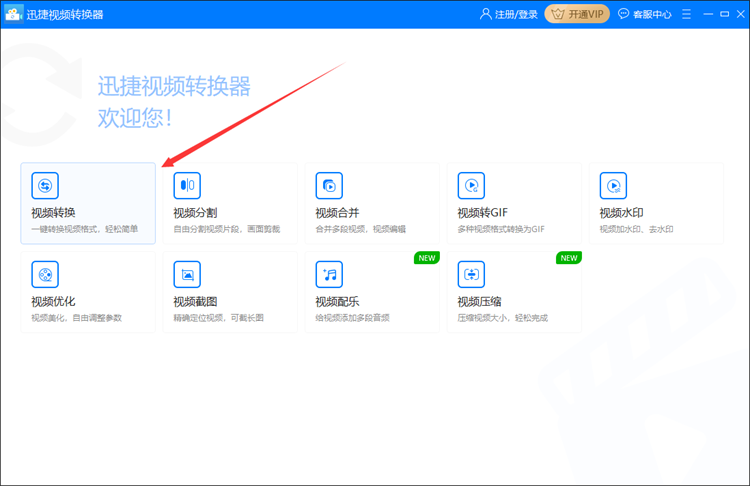Click the user profile icon
This screenshot has height=486, width=750.
[485, 14]
